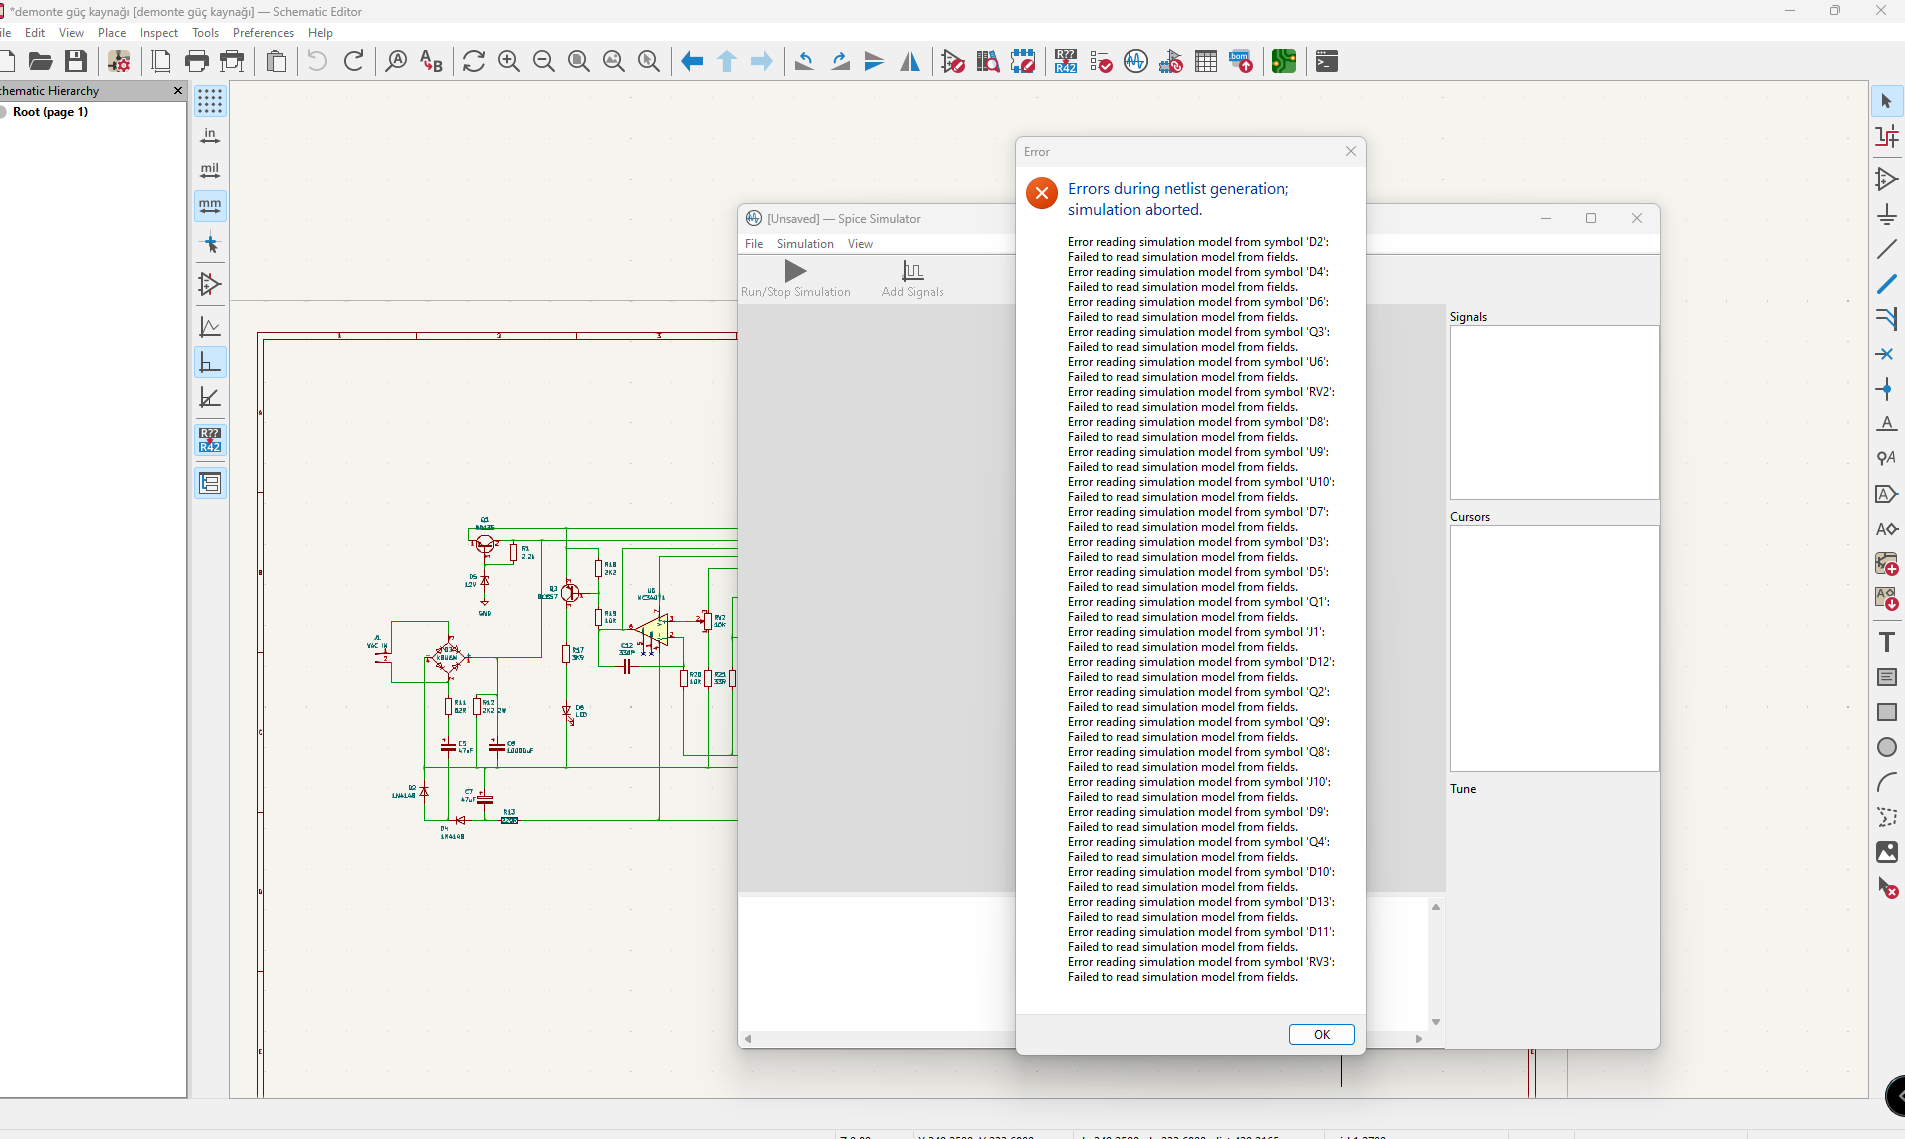The width and height of the screenshot is (1905, 1139).
Task: Close the Schematic Hierarchy panel
Action: coord(178,91)
